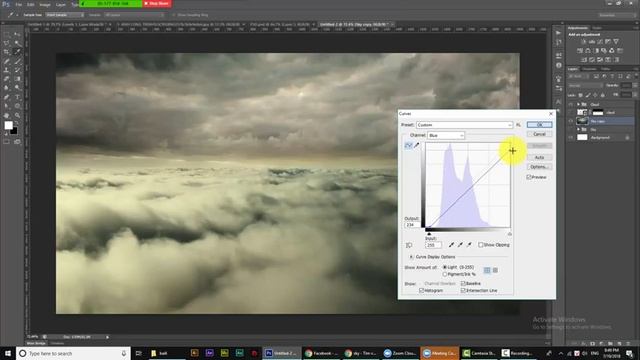Select the Gradient tool

tap(17, 79)
